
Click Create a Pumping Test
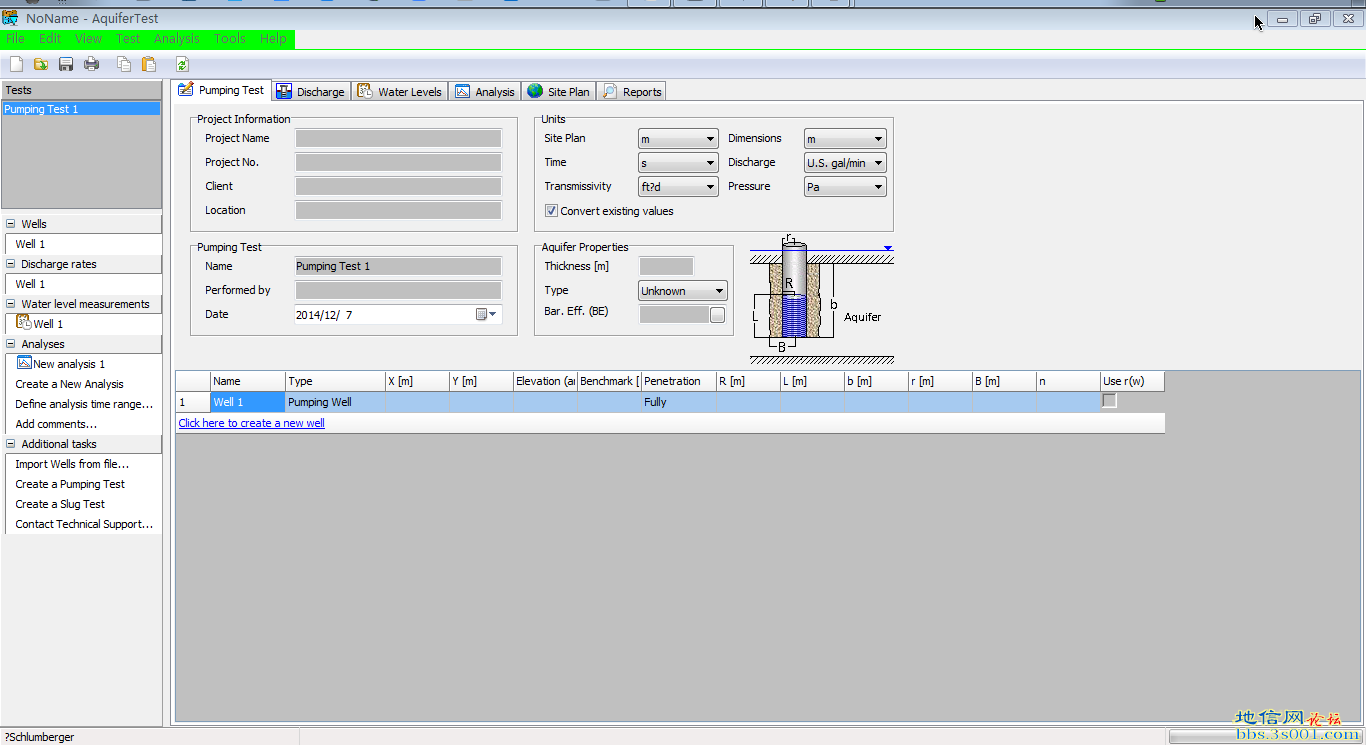70,484
